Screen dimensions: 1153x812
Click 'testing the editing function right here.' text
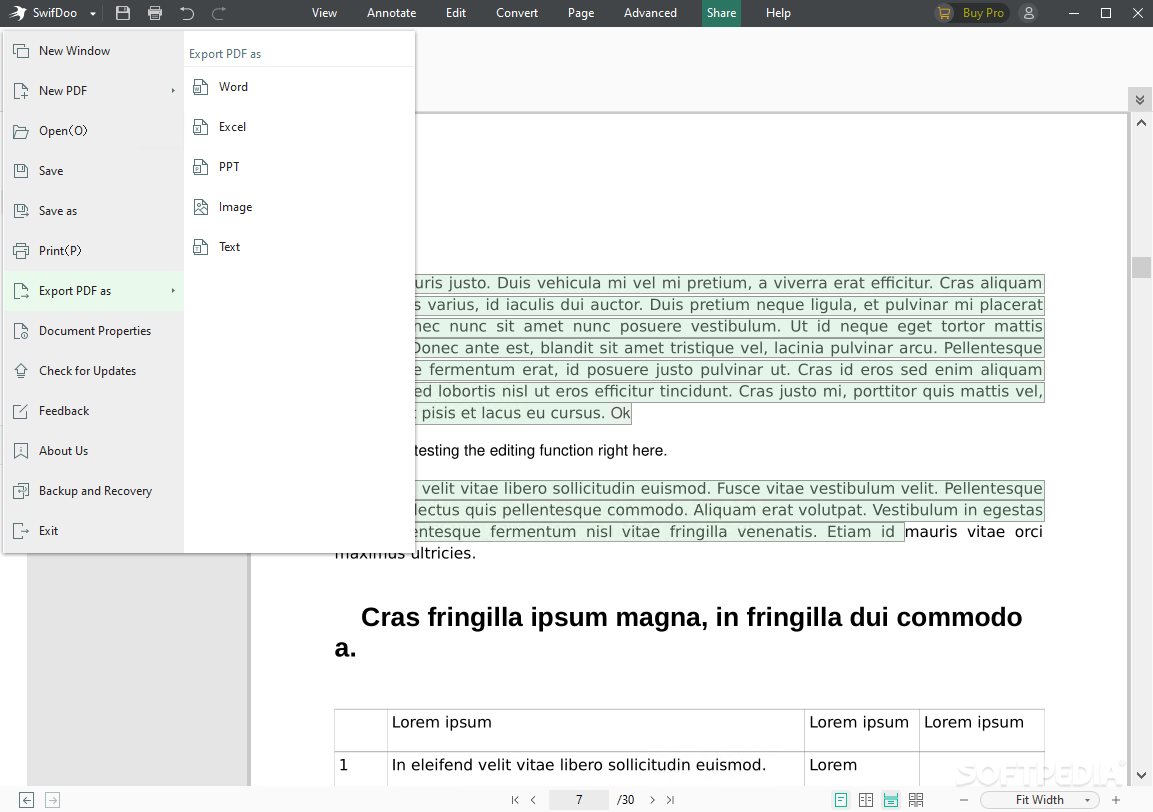tap(540, 450)
